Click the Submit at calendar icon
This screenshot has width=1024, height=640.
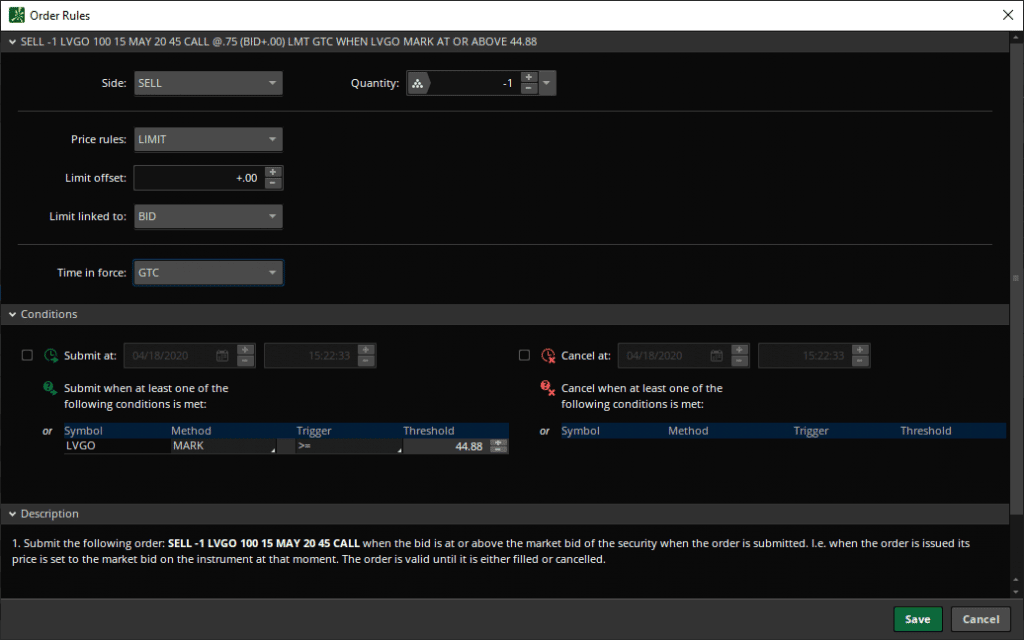219,355
